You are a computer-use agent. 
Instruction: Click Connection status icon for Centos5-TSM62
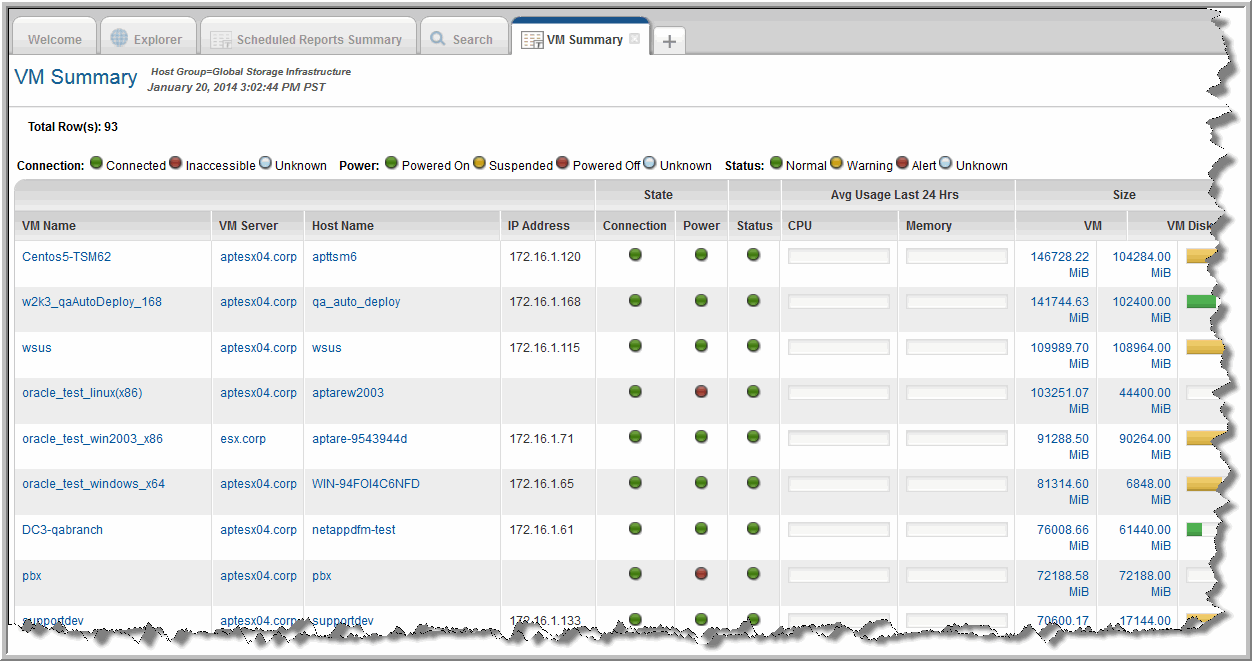click(x=635, y=255)
